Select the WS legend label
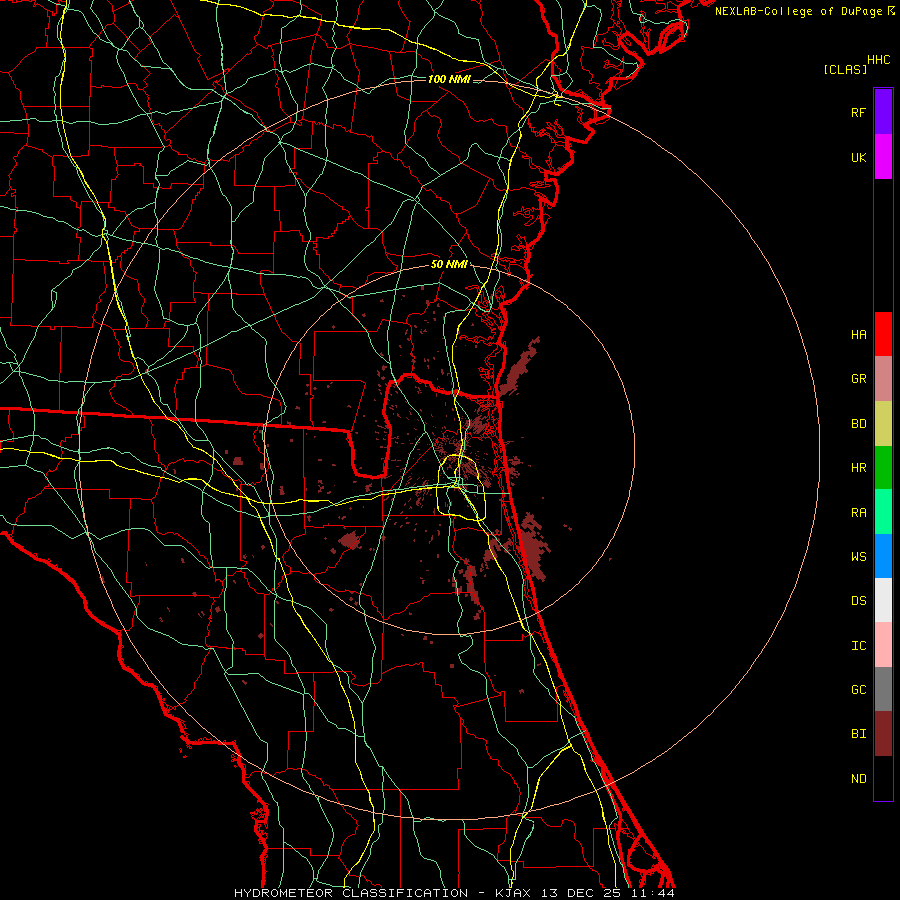This screenshot has width=900, height=900. click(x=858, y=556)
